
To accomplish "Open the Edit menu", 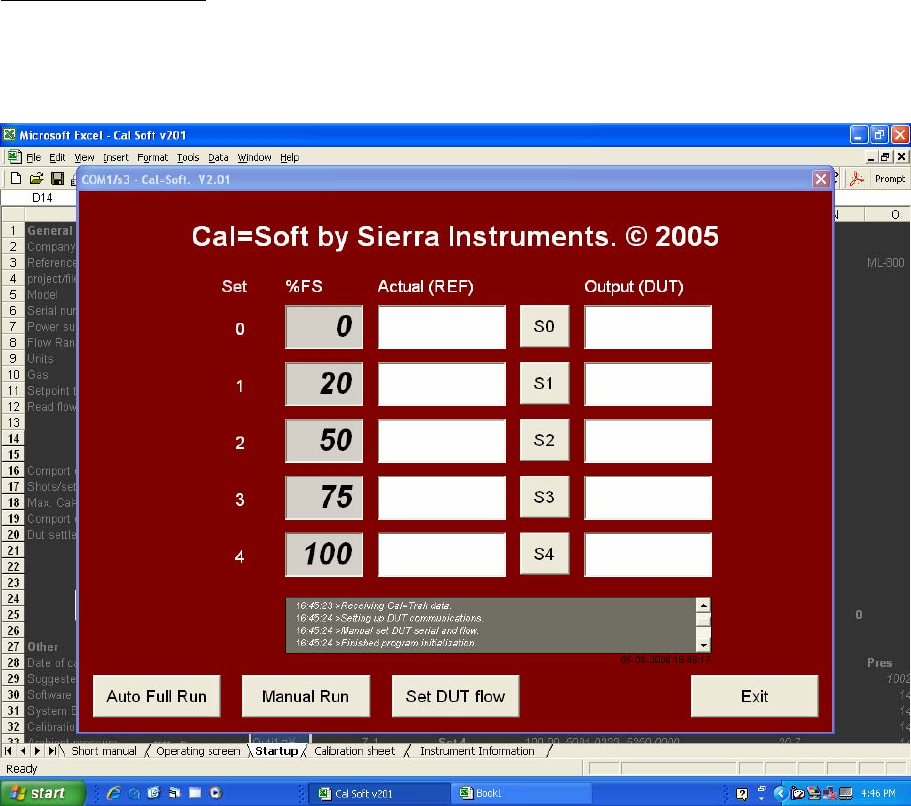I will tap(57, 157).
